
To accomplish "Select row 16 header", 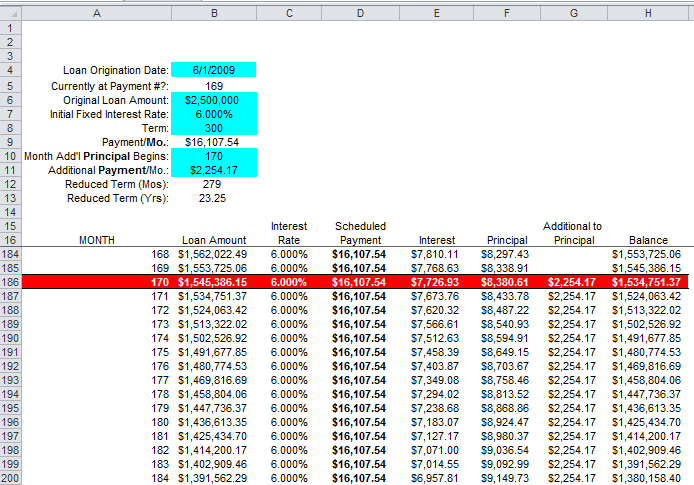I will (x=11, y=240).
